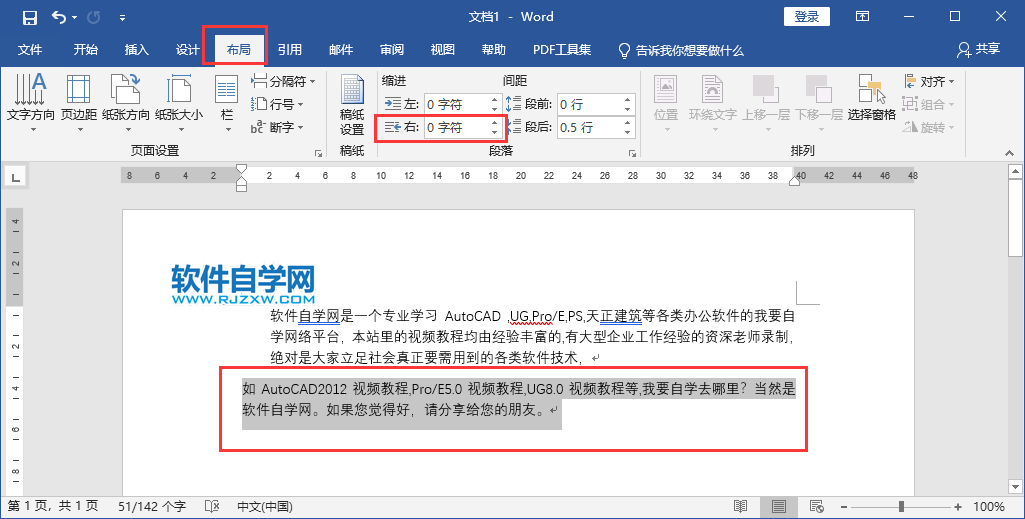The image size is (1025, 519).
Task: Save the document with the floppy icon
Action: tap(29, 17)
